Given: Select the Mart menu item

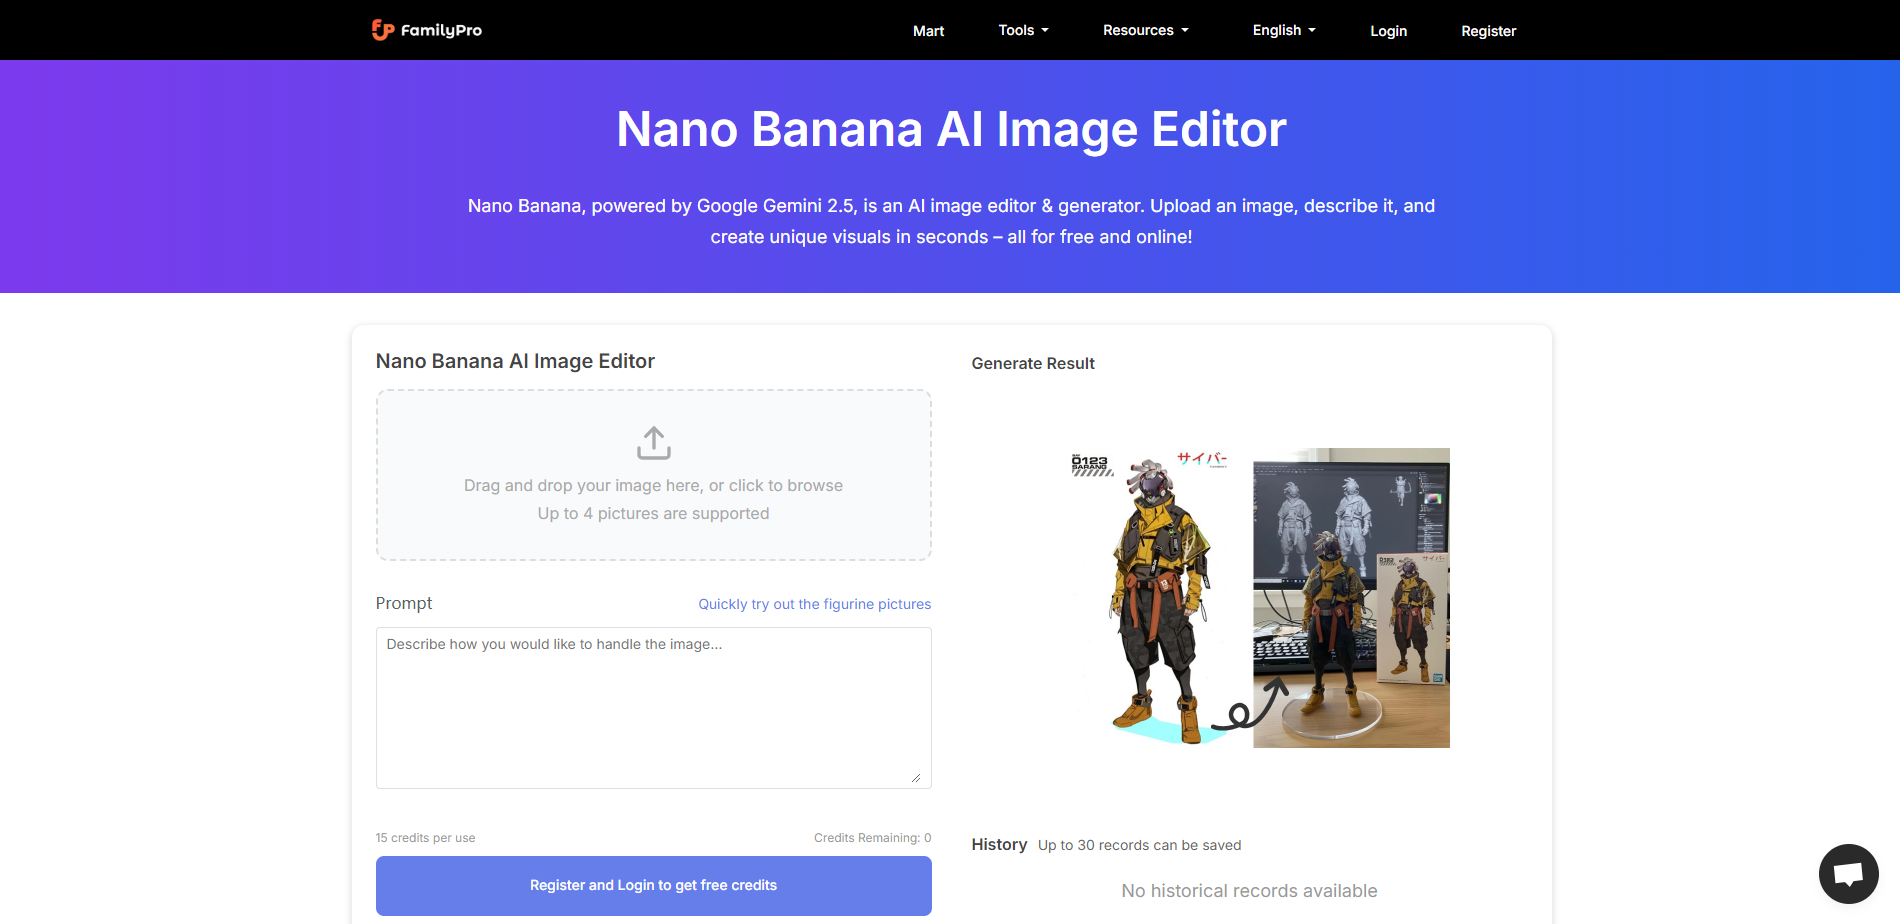Looking at the screenshot, I should point(928,31).
